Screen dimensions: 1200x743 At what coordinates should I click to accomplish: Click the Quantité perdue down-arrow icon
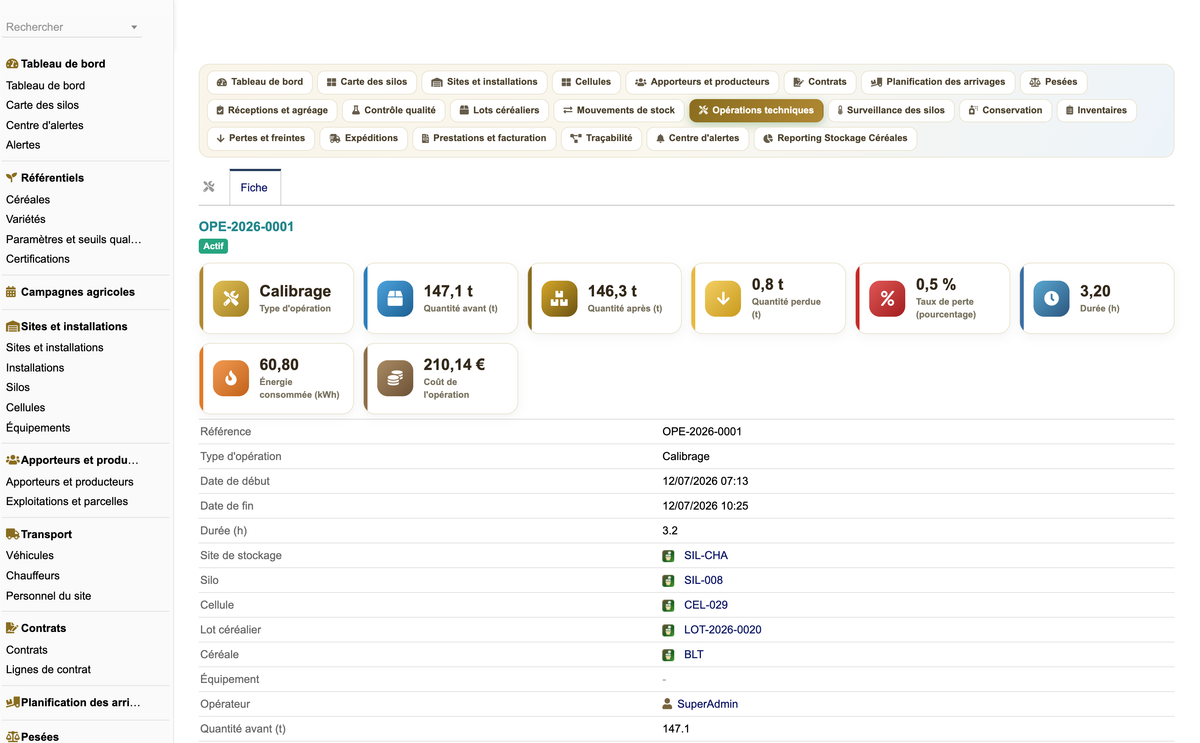[723, 299]
